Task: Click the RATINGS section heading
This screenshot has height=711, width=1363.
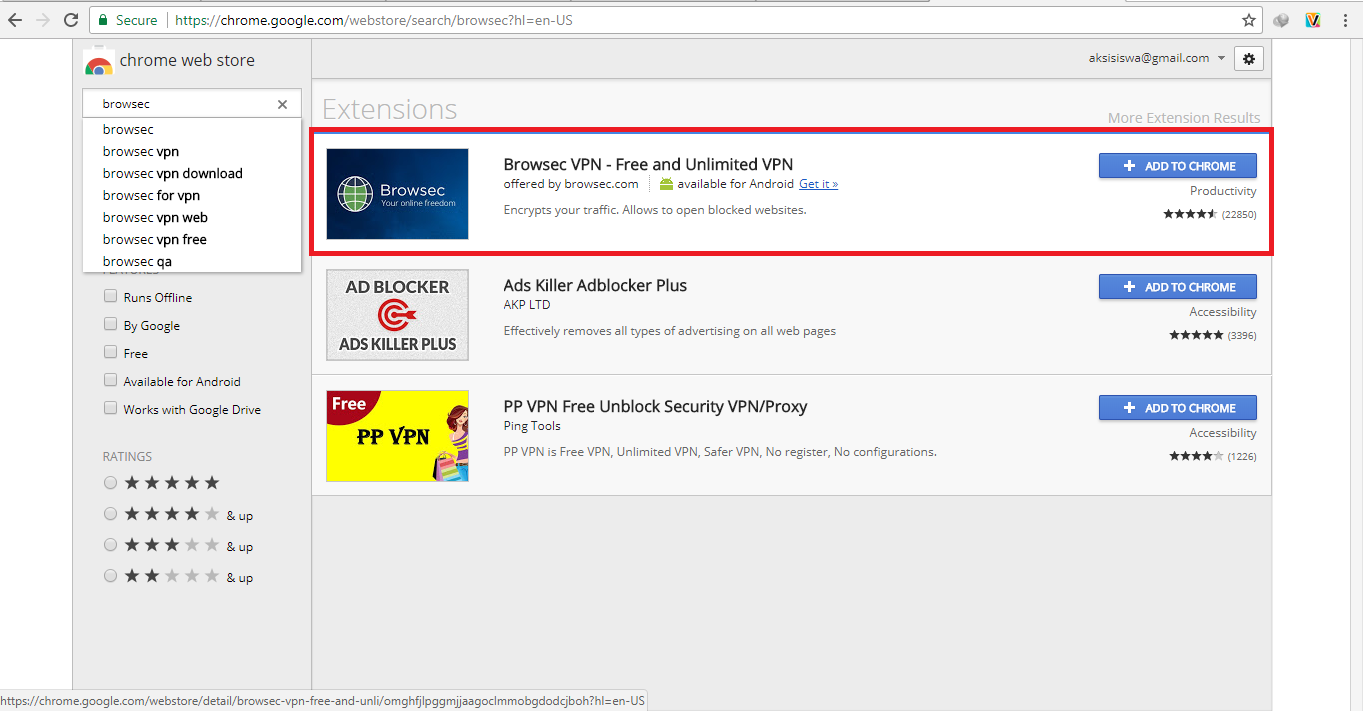Action: click(x=127, y=457)
